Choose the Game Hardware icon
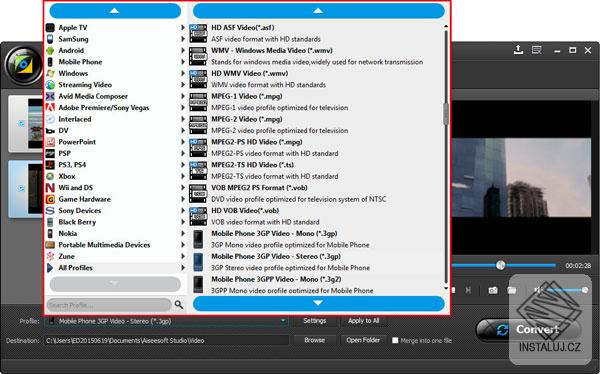 tap(50, 199)
